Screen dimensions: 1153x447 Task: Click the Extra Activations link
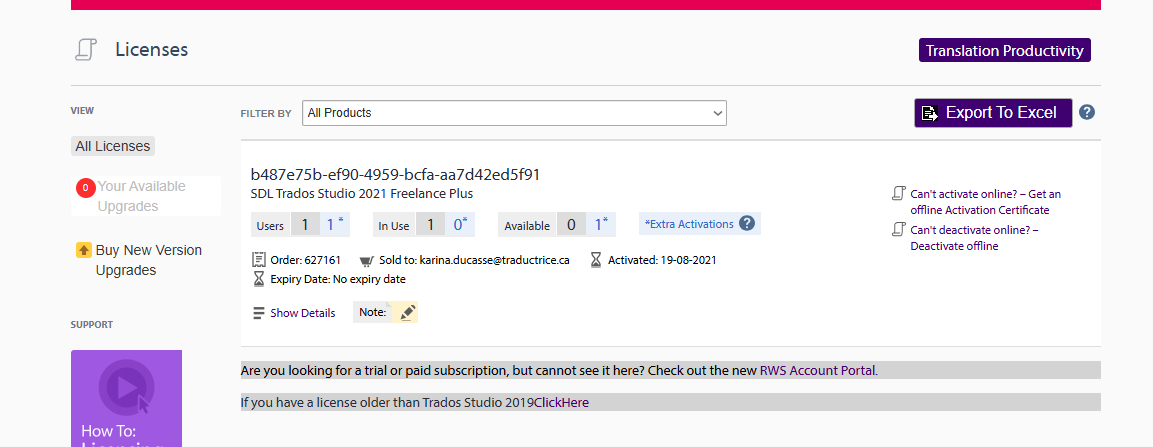coord(689,224)
